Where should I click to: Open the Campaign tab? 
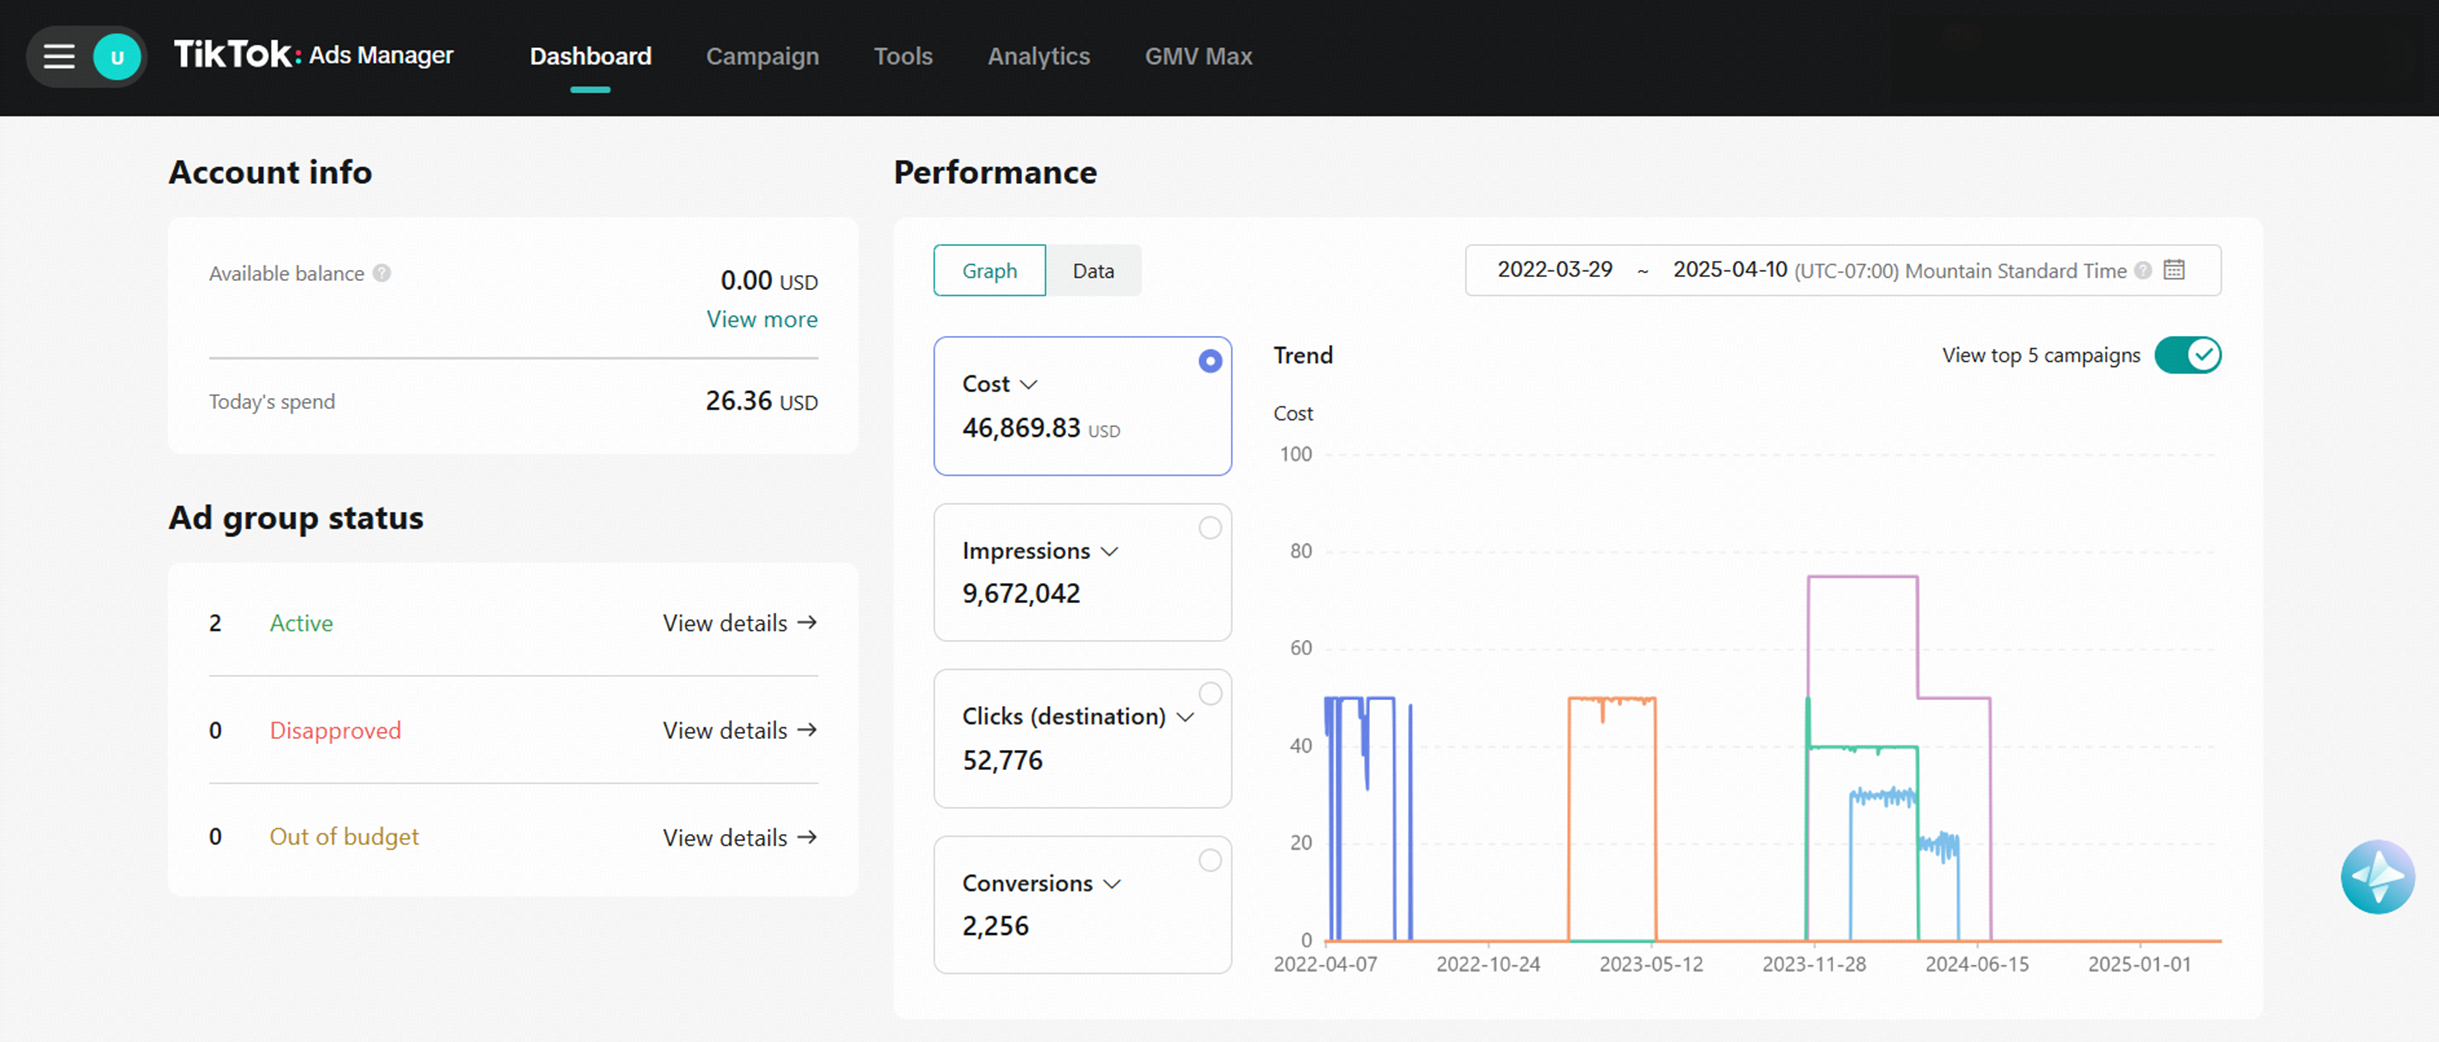click(x=762, y=56)
